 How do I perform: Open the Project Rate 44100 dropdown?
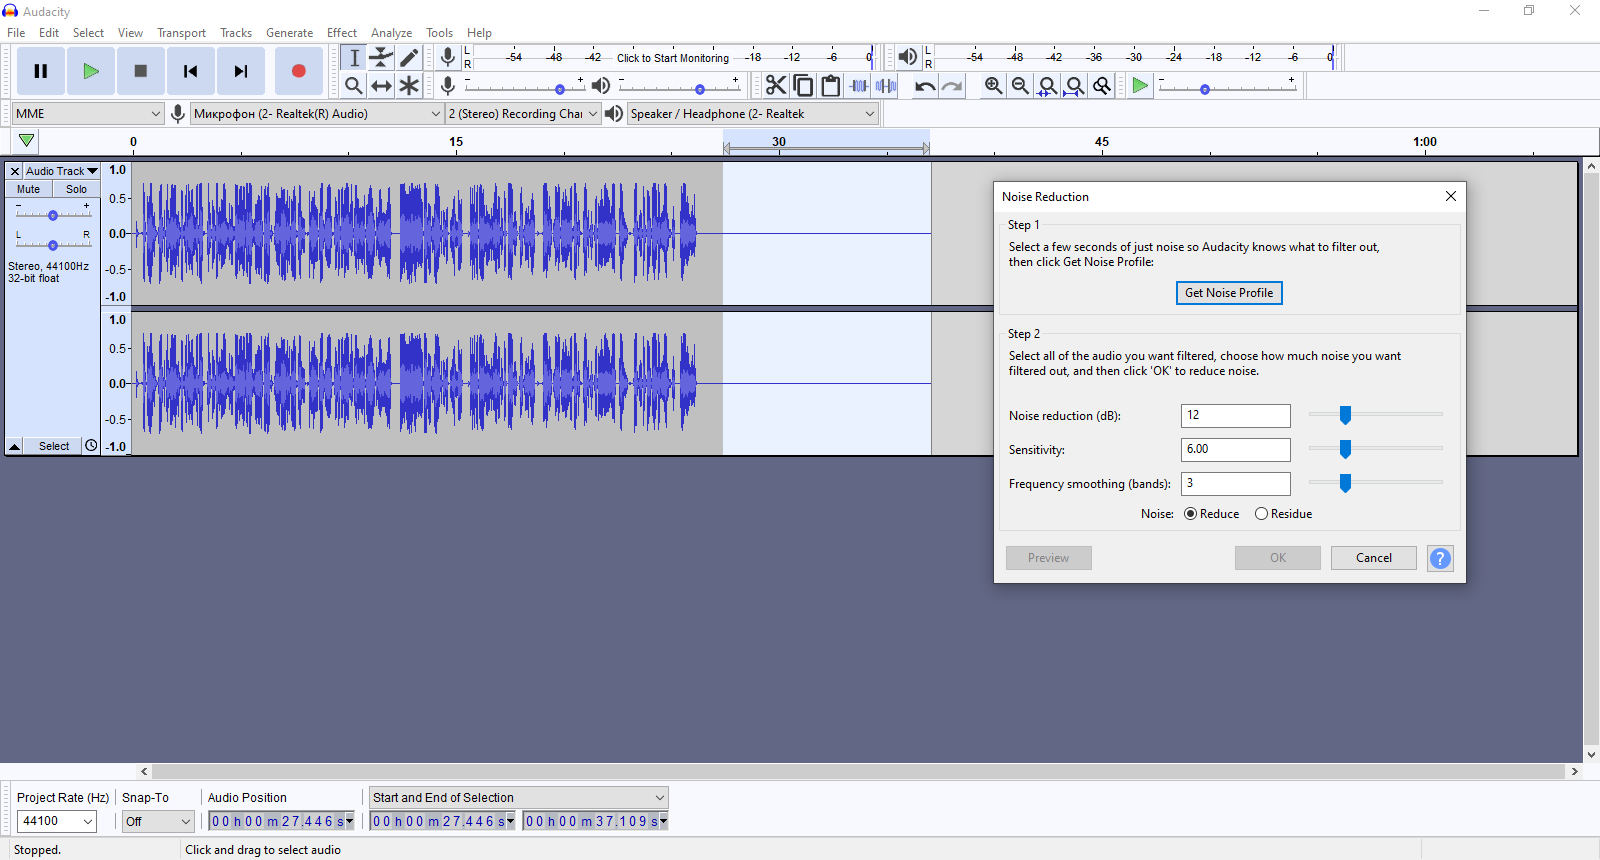pos(56,821)
